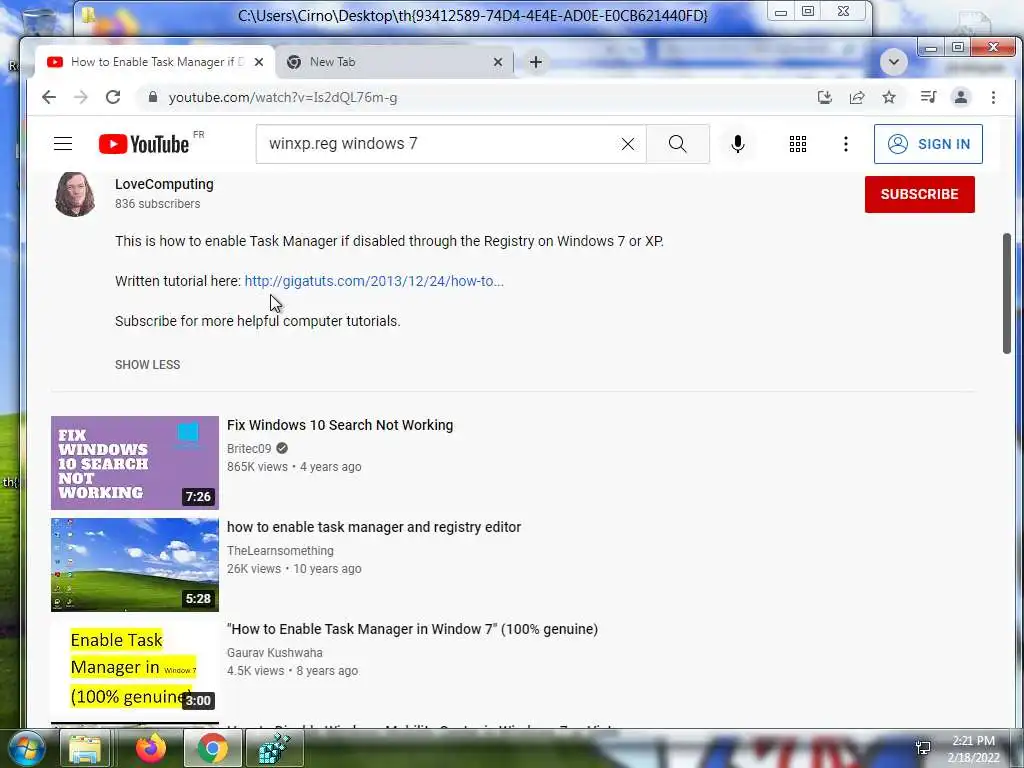Click the network tray icon
Viewport: 1024px width, 768px height.
coord(923,748)
